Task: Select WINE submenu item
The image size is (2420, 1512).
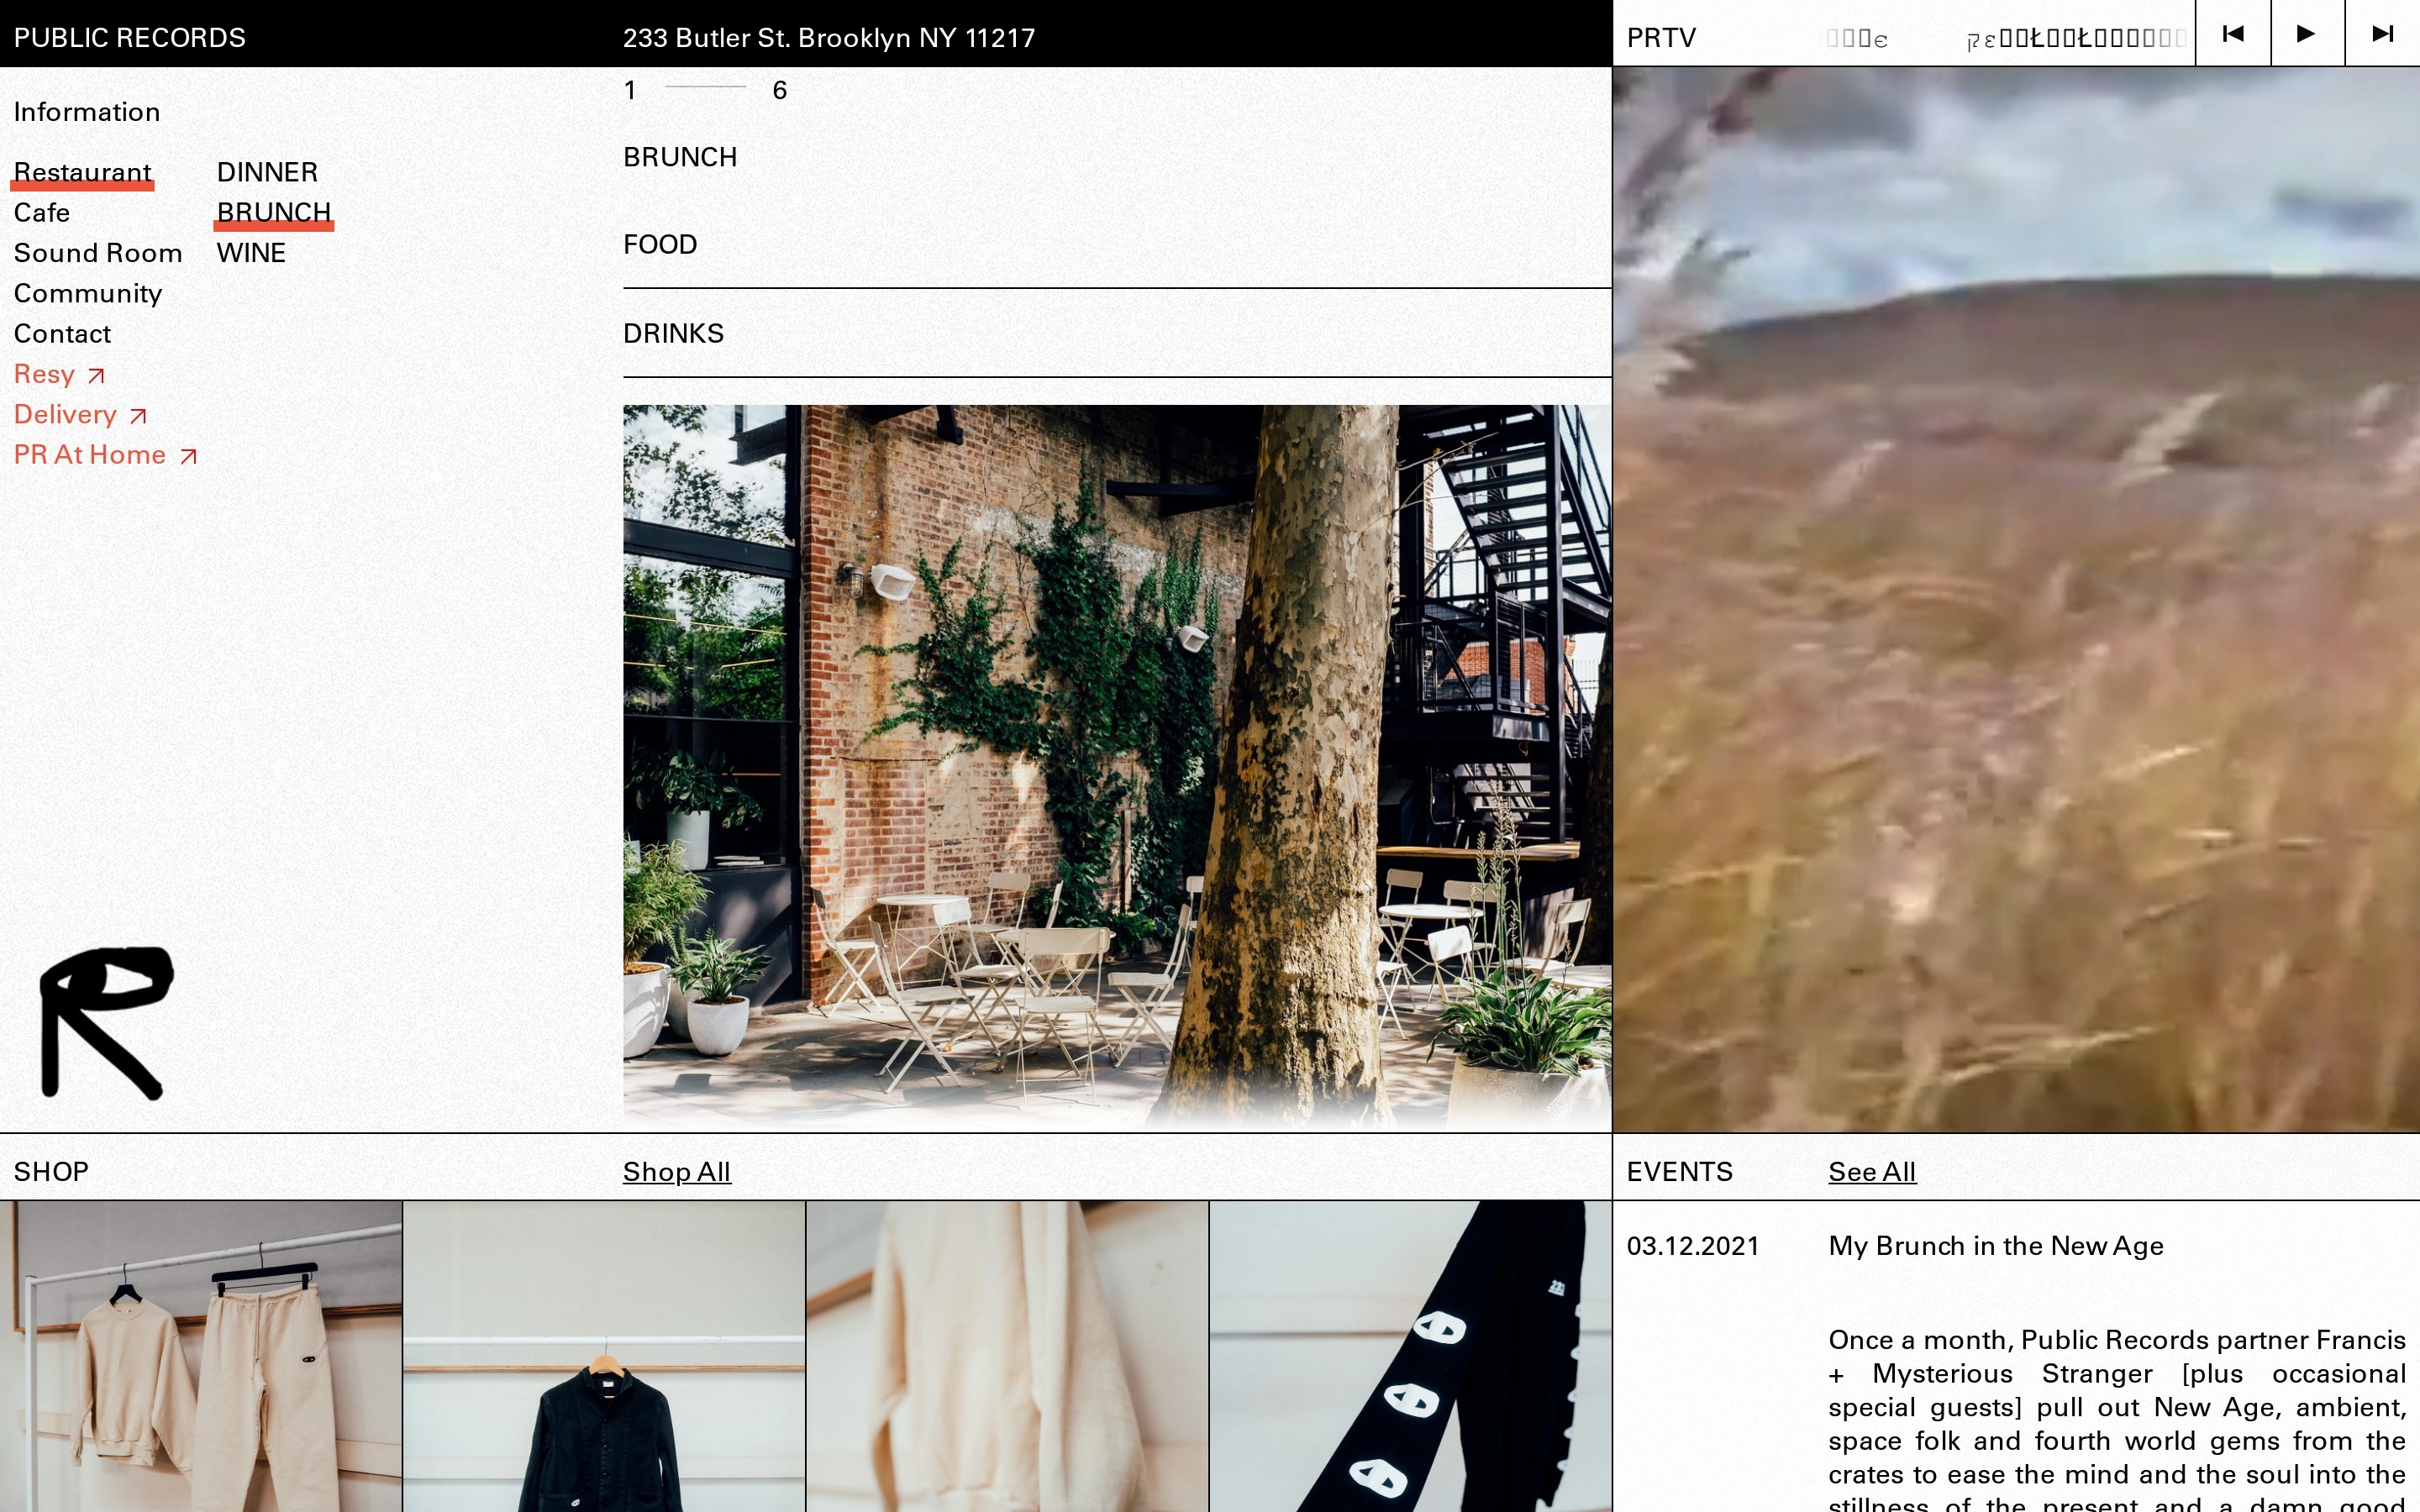Action: coord(251,253)
